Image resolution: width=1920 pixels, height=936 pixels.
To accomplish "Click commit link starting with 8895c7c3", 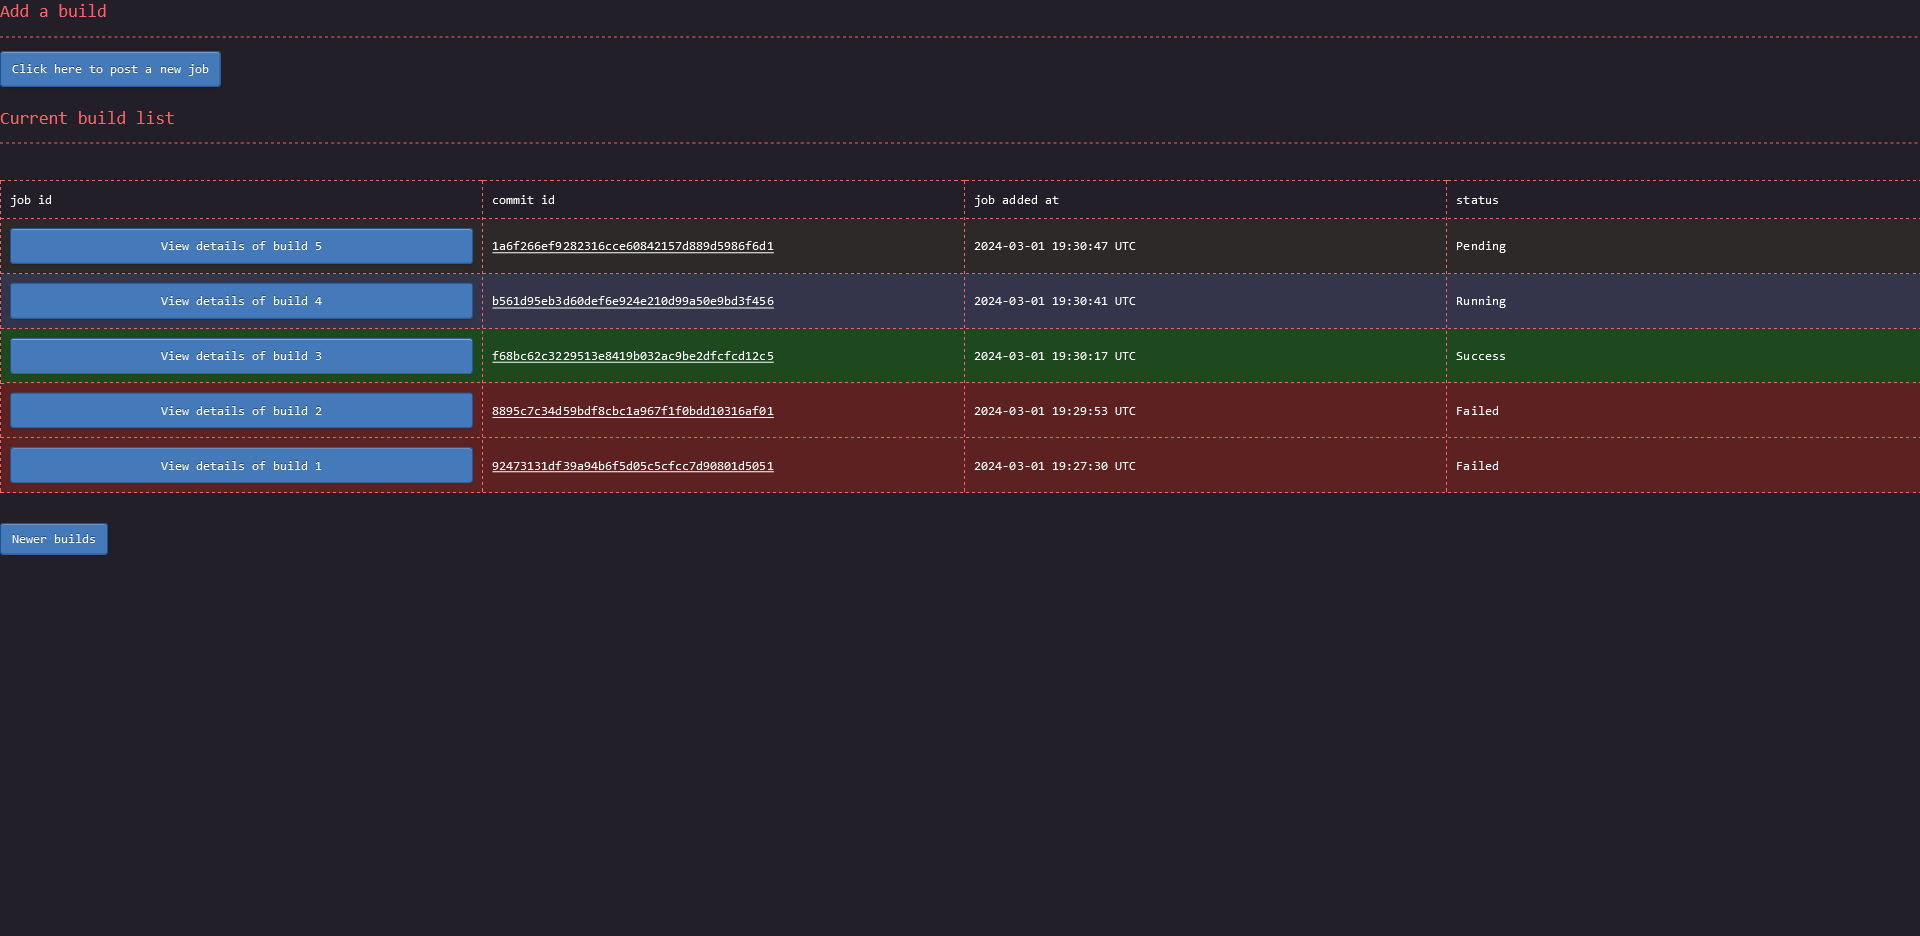I will coord(632,411).
